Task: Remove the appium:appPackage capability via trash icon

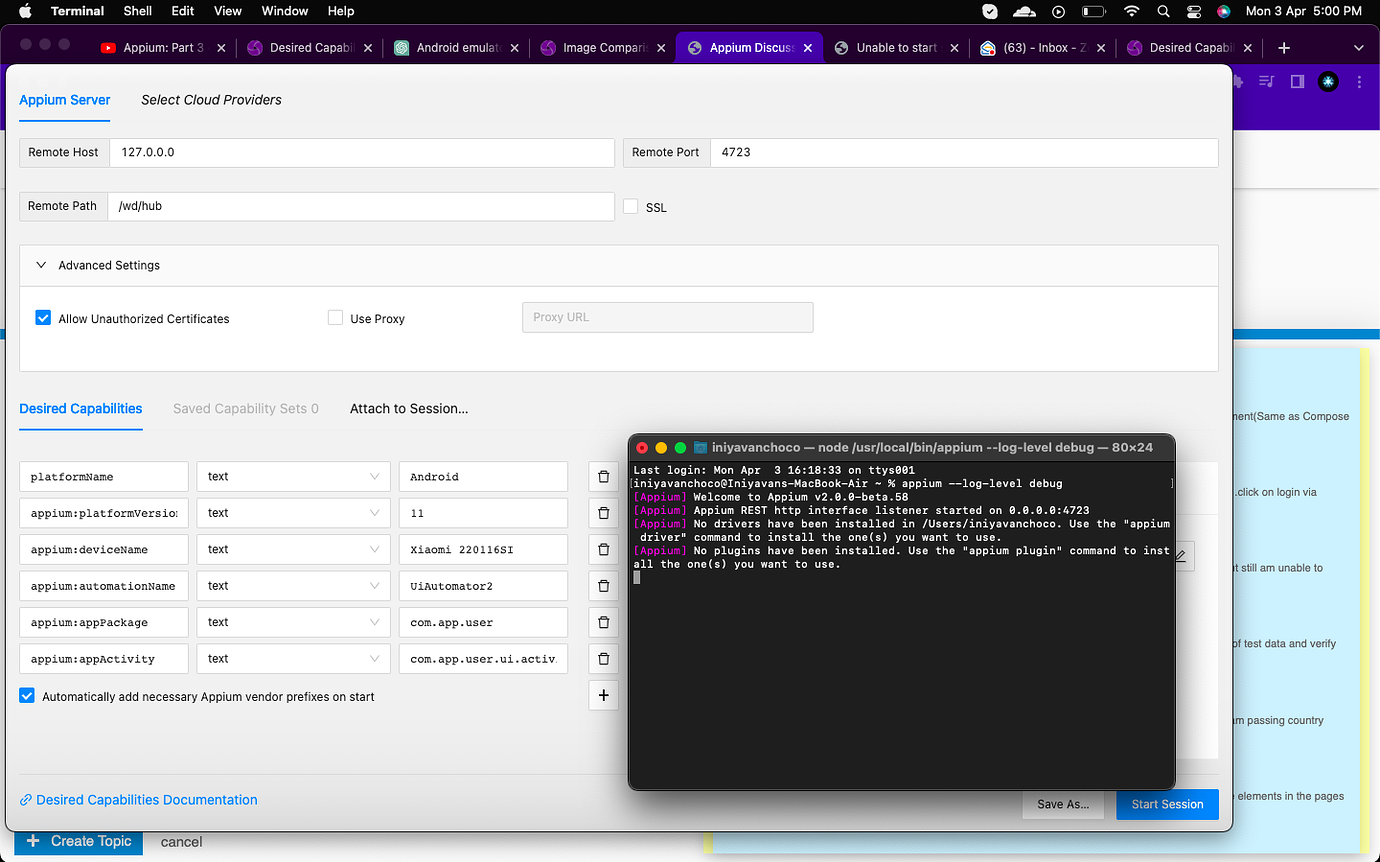Action: tap(603, 623)
